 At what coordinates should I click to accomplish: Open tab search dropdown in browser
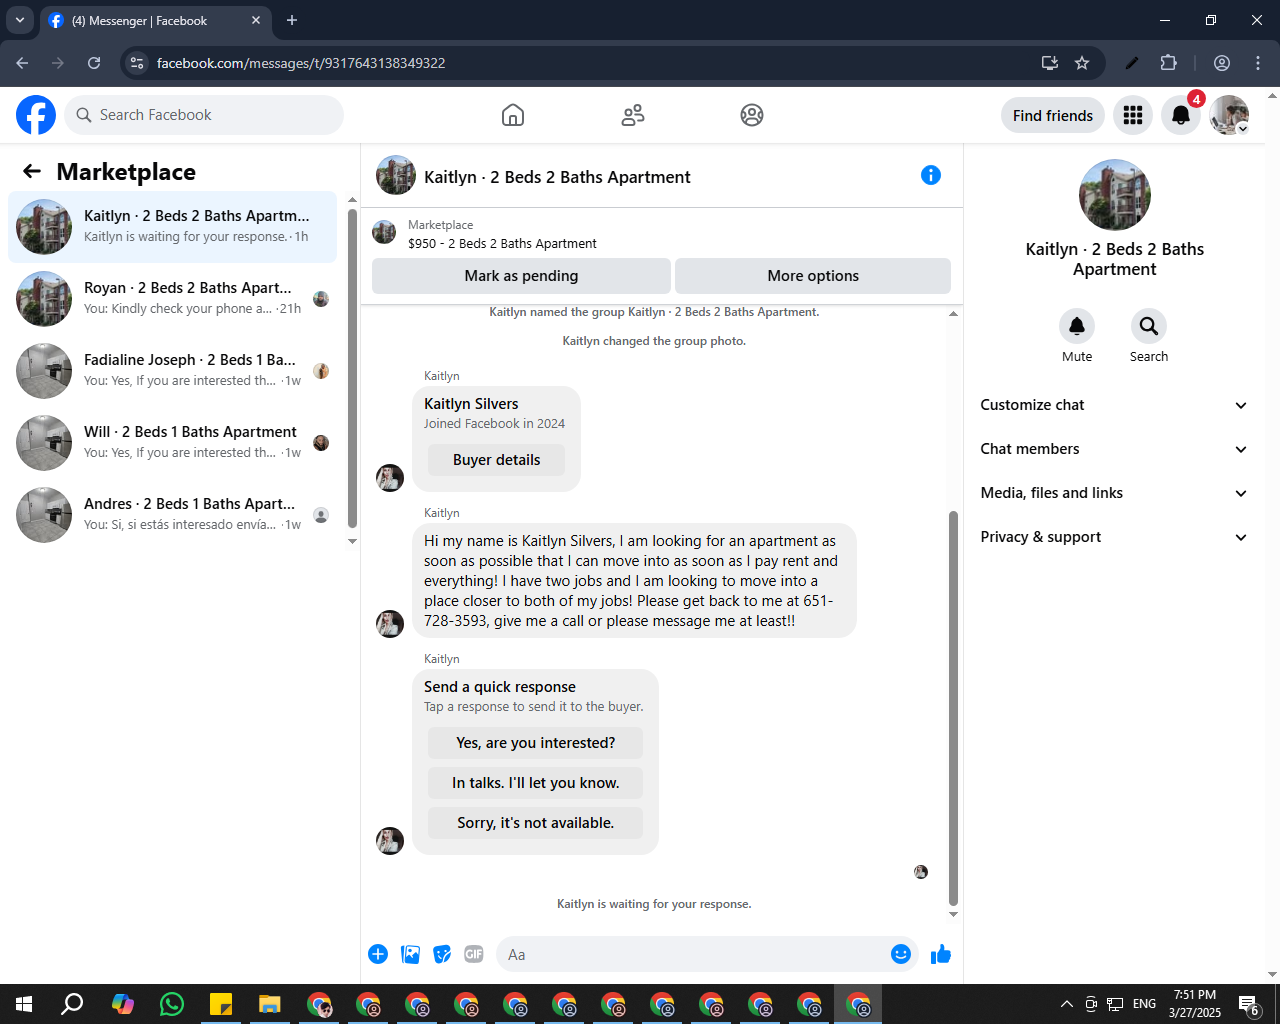tap(20, 20)
